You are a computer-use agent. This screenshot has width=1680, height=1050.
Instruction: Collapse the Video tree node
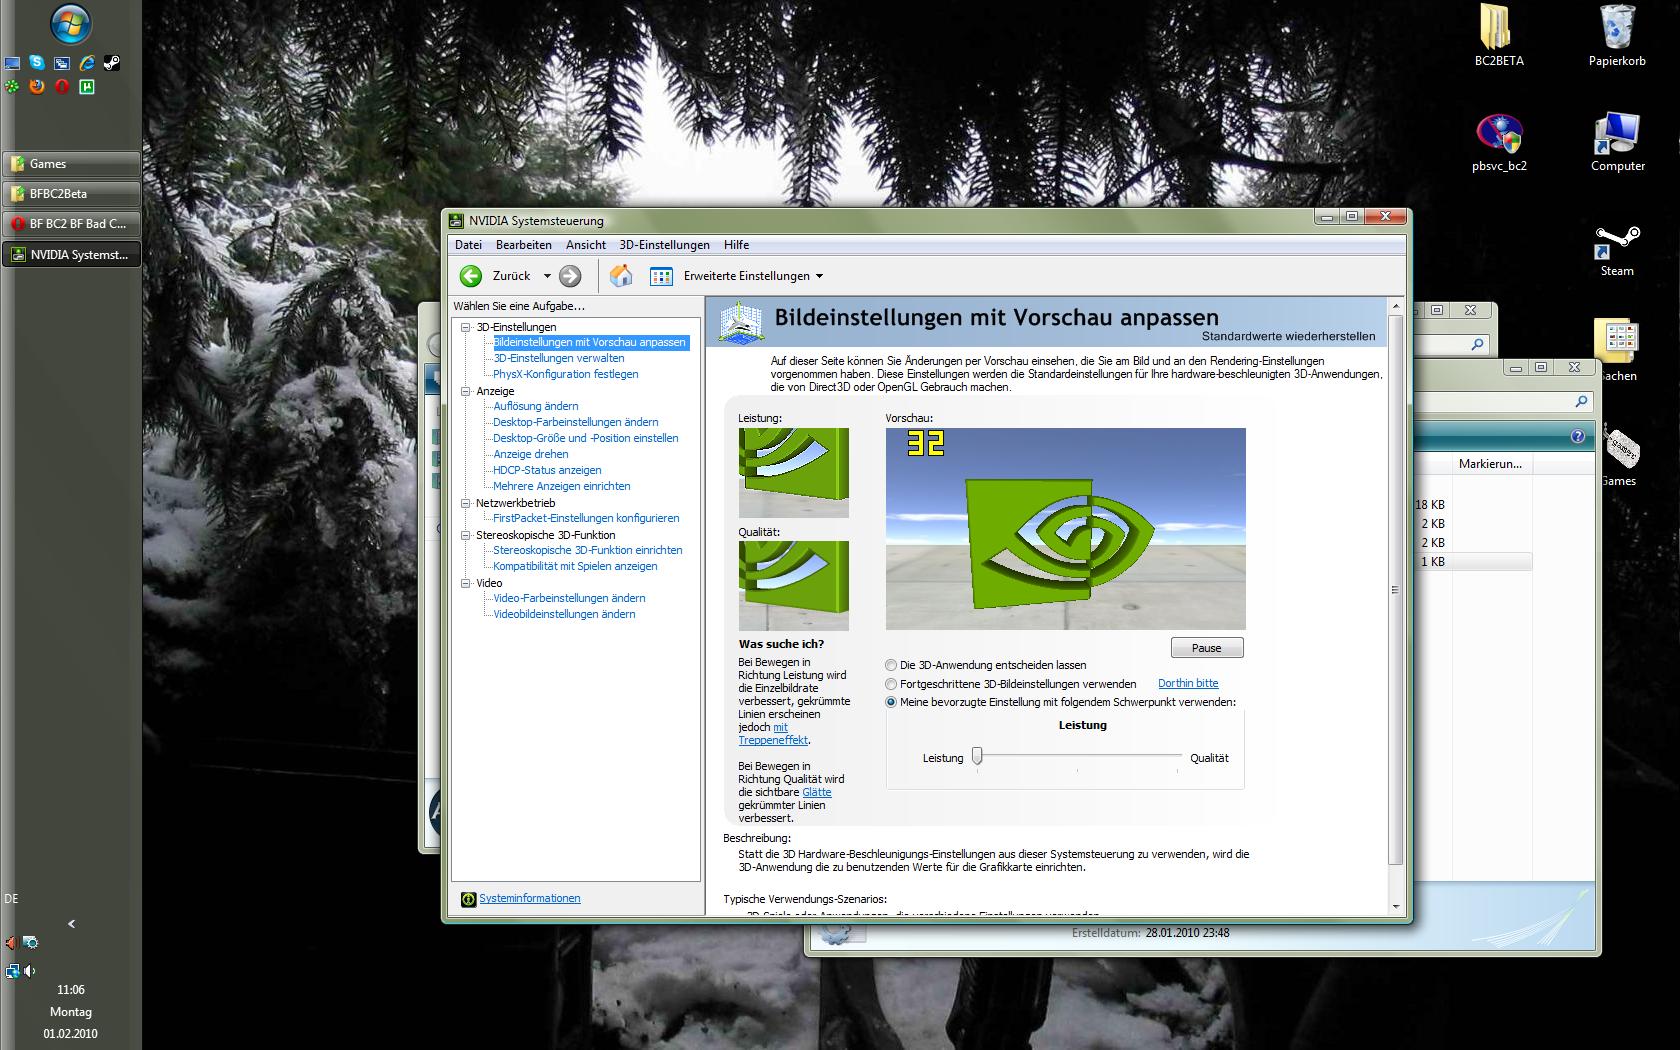tap(465, 583)
